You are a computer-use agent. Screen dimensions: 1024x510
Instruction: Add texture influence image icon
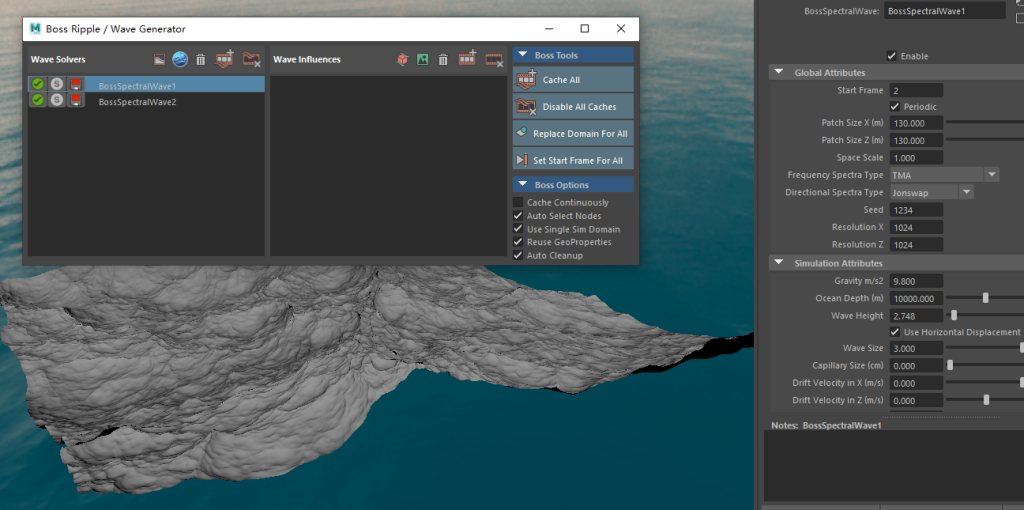point(423,59)
